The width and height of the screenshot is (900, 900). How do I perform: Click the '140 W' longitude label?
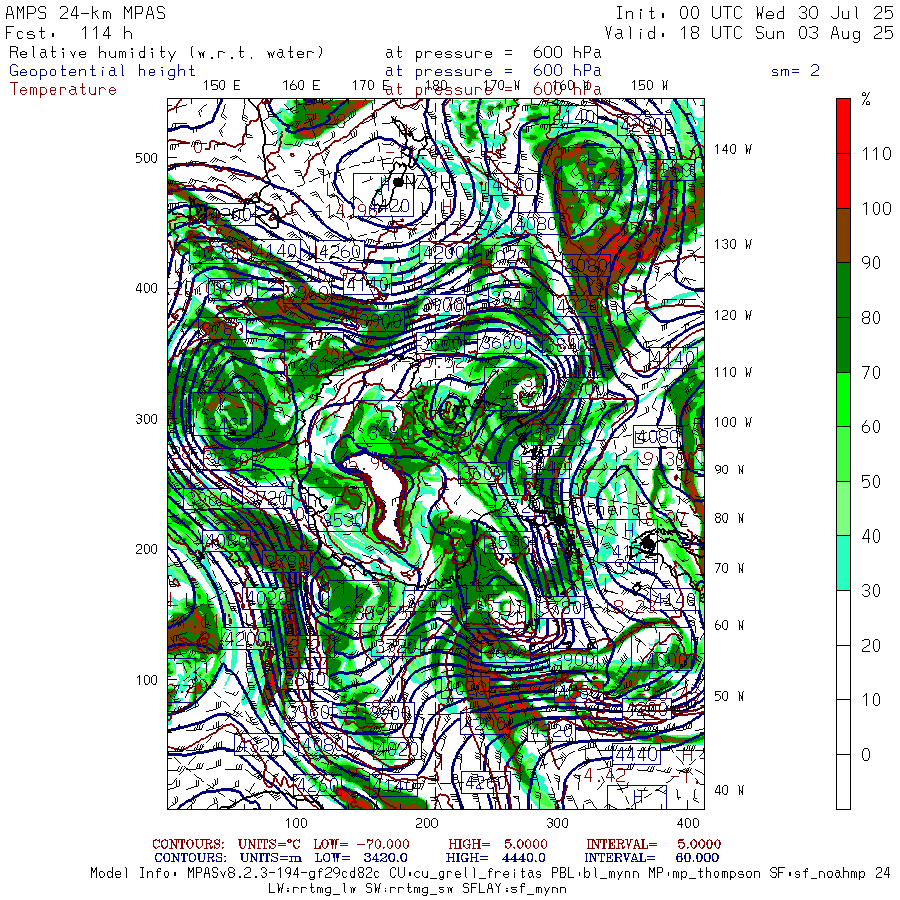pyautogui.click(x=732, y=149)
